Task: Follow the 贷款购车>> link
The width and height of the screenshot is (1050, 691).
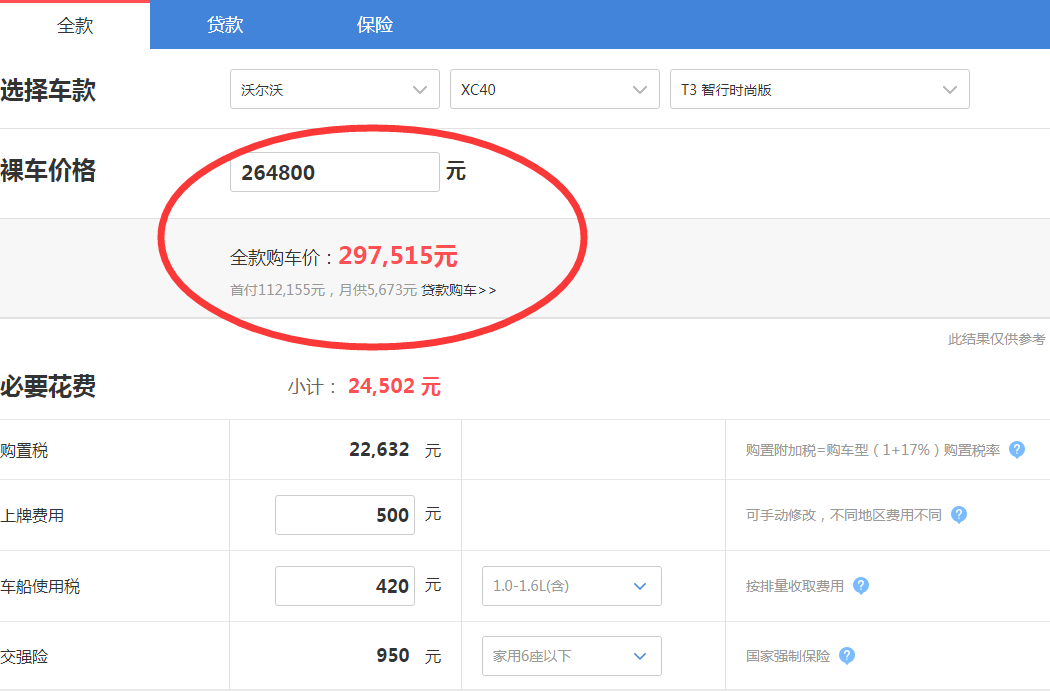Action: click(459, 290)
